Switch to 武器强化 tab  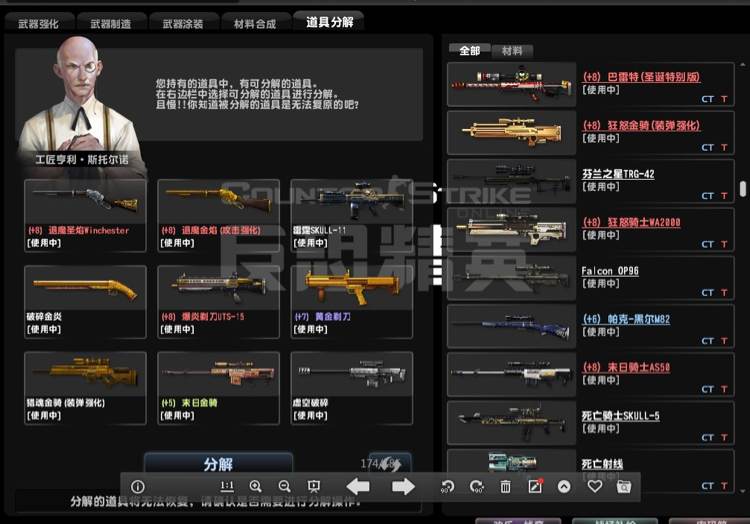[38, 23]
